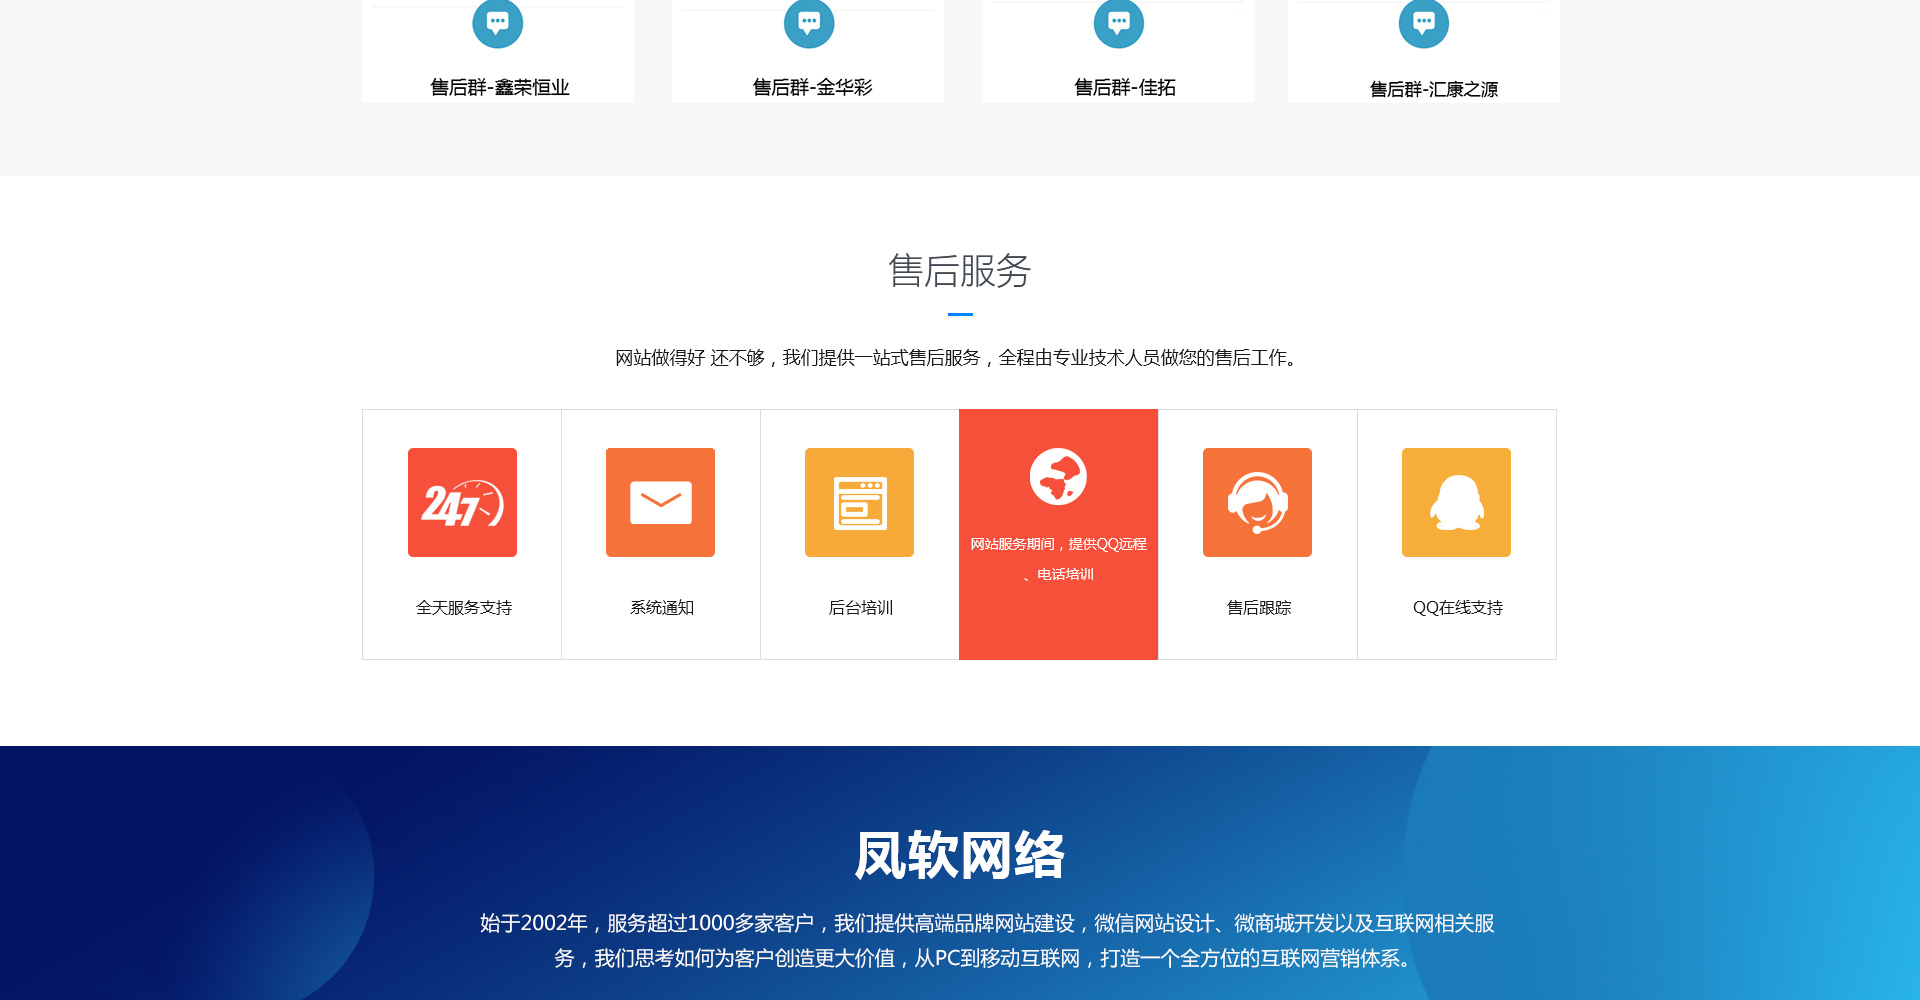Click the chat bubble icon above 售后群-鑫荣恒业
The width and height of the screenshot is (1920, 1000).
pos(497,22)
